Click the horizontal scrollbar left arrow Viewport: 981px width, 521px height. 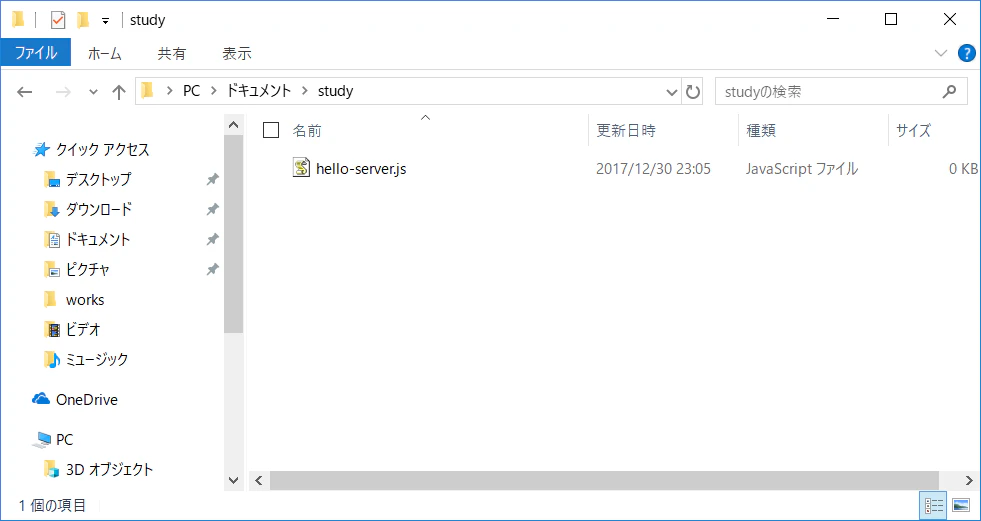(258, 480)
